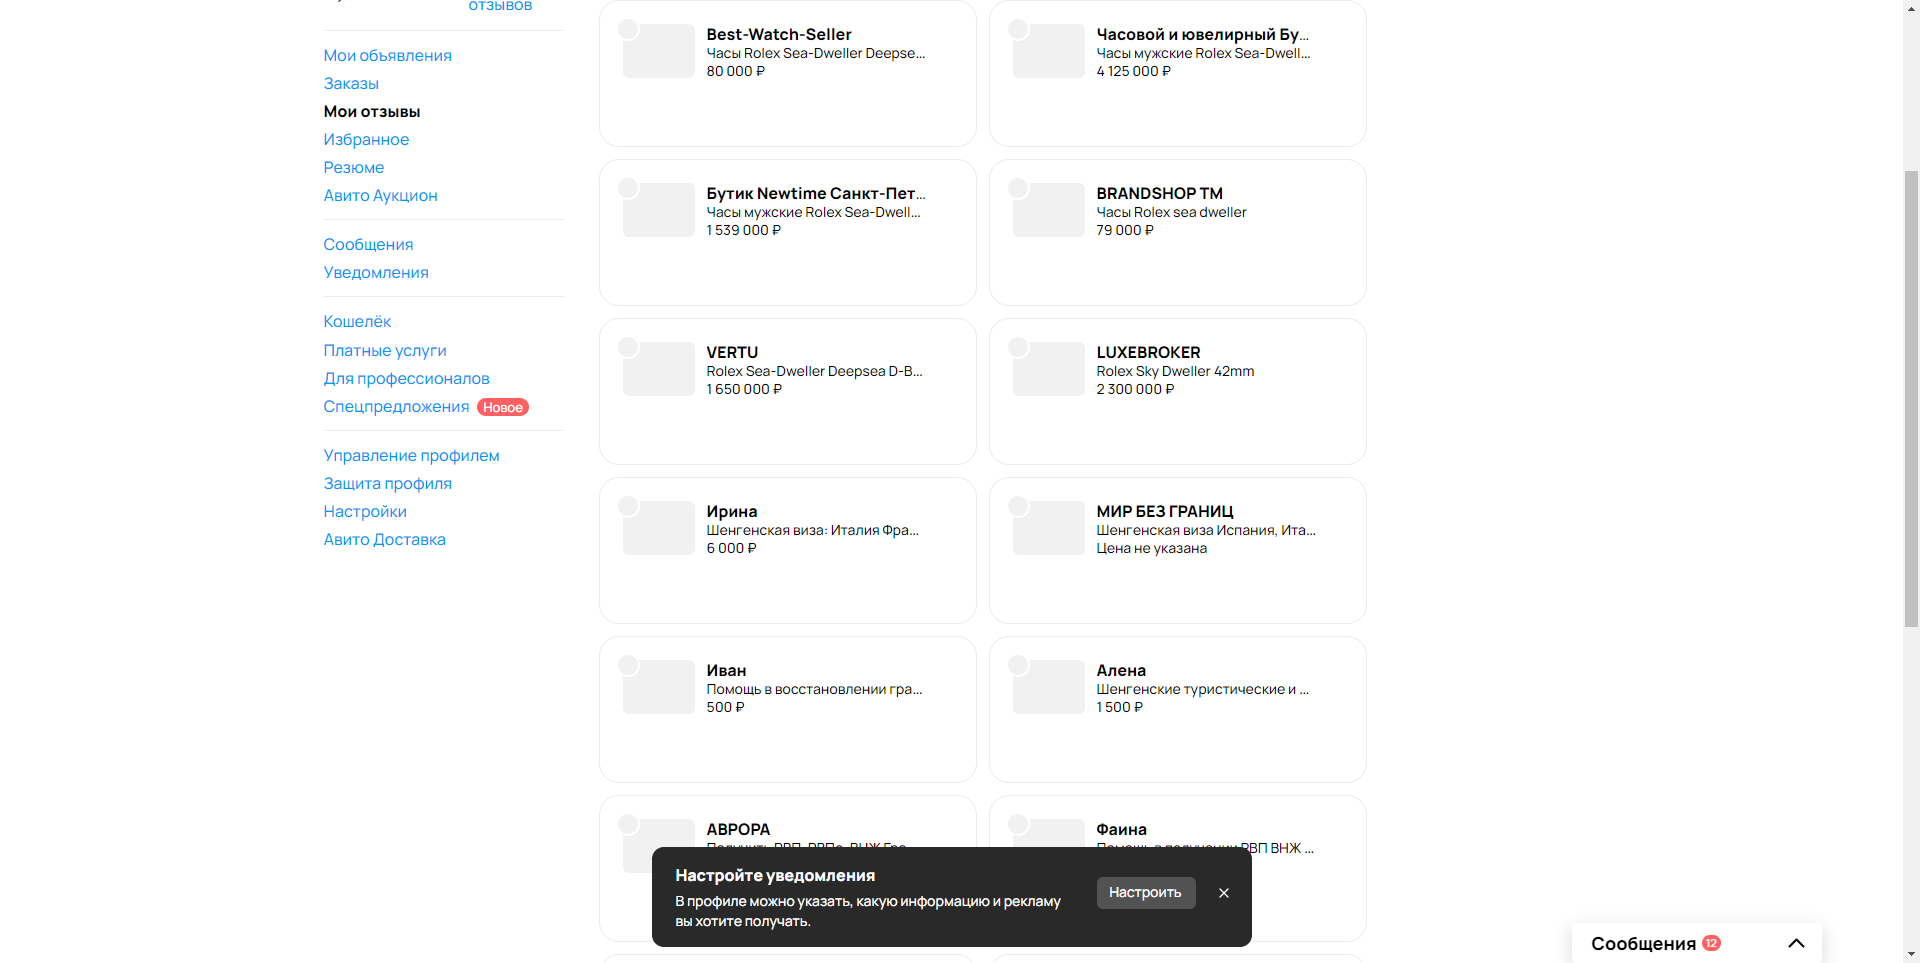Click the scrollbar down arrow
Image resolution: width=1920 pixels, height=963 pixels.
pos(1911,955)
